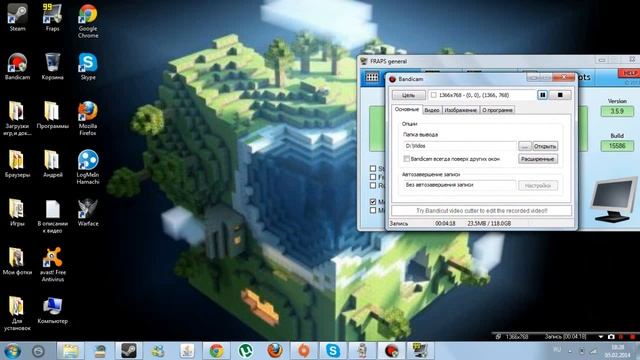The height and width of the screenshot is (360, 640).
Task: Select the Google Chrome desktop icon
Action: [88, 21]
